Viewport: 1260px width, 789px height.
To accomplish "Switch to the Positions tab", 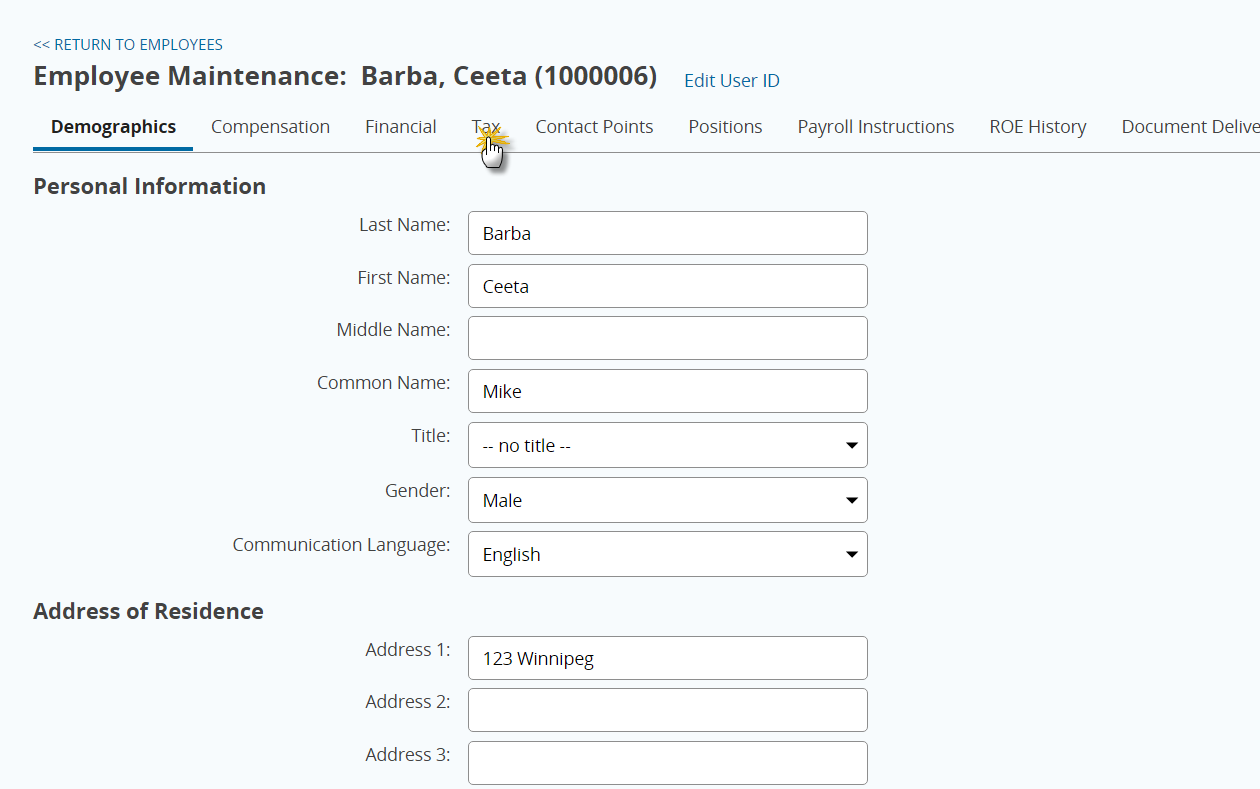I will 725,127.
